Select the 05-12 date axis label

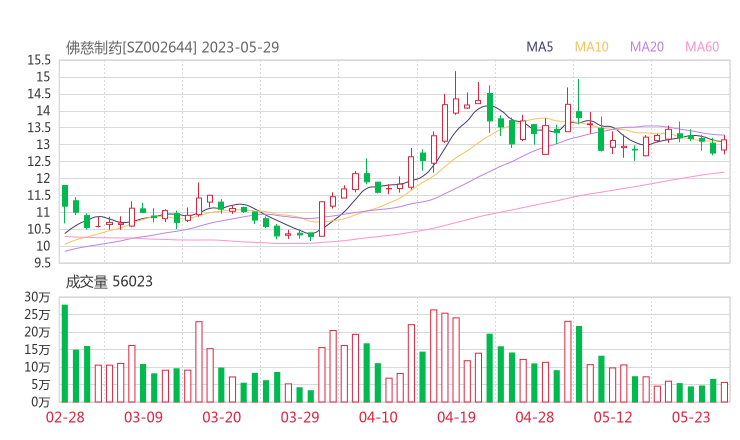pos(613,417)
